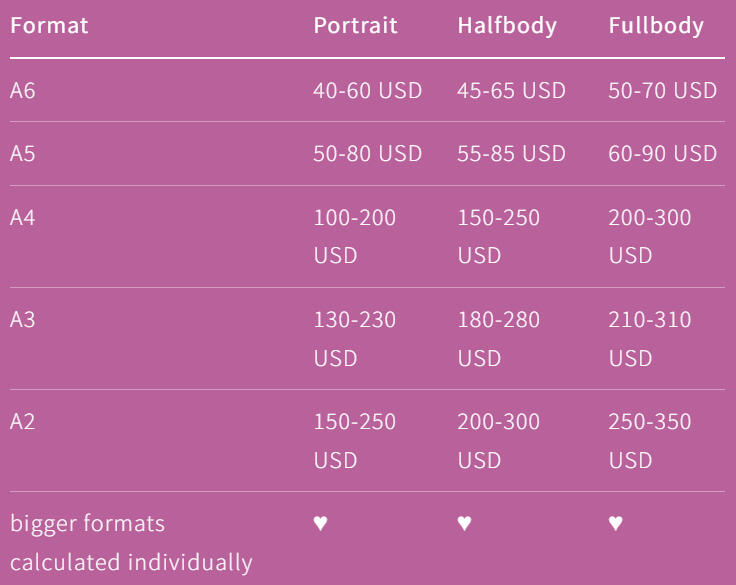Click the heart icon under Portrait column
Screen dimensions: 736x585
coord(320,523)
